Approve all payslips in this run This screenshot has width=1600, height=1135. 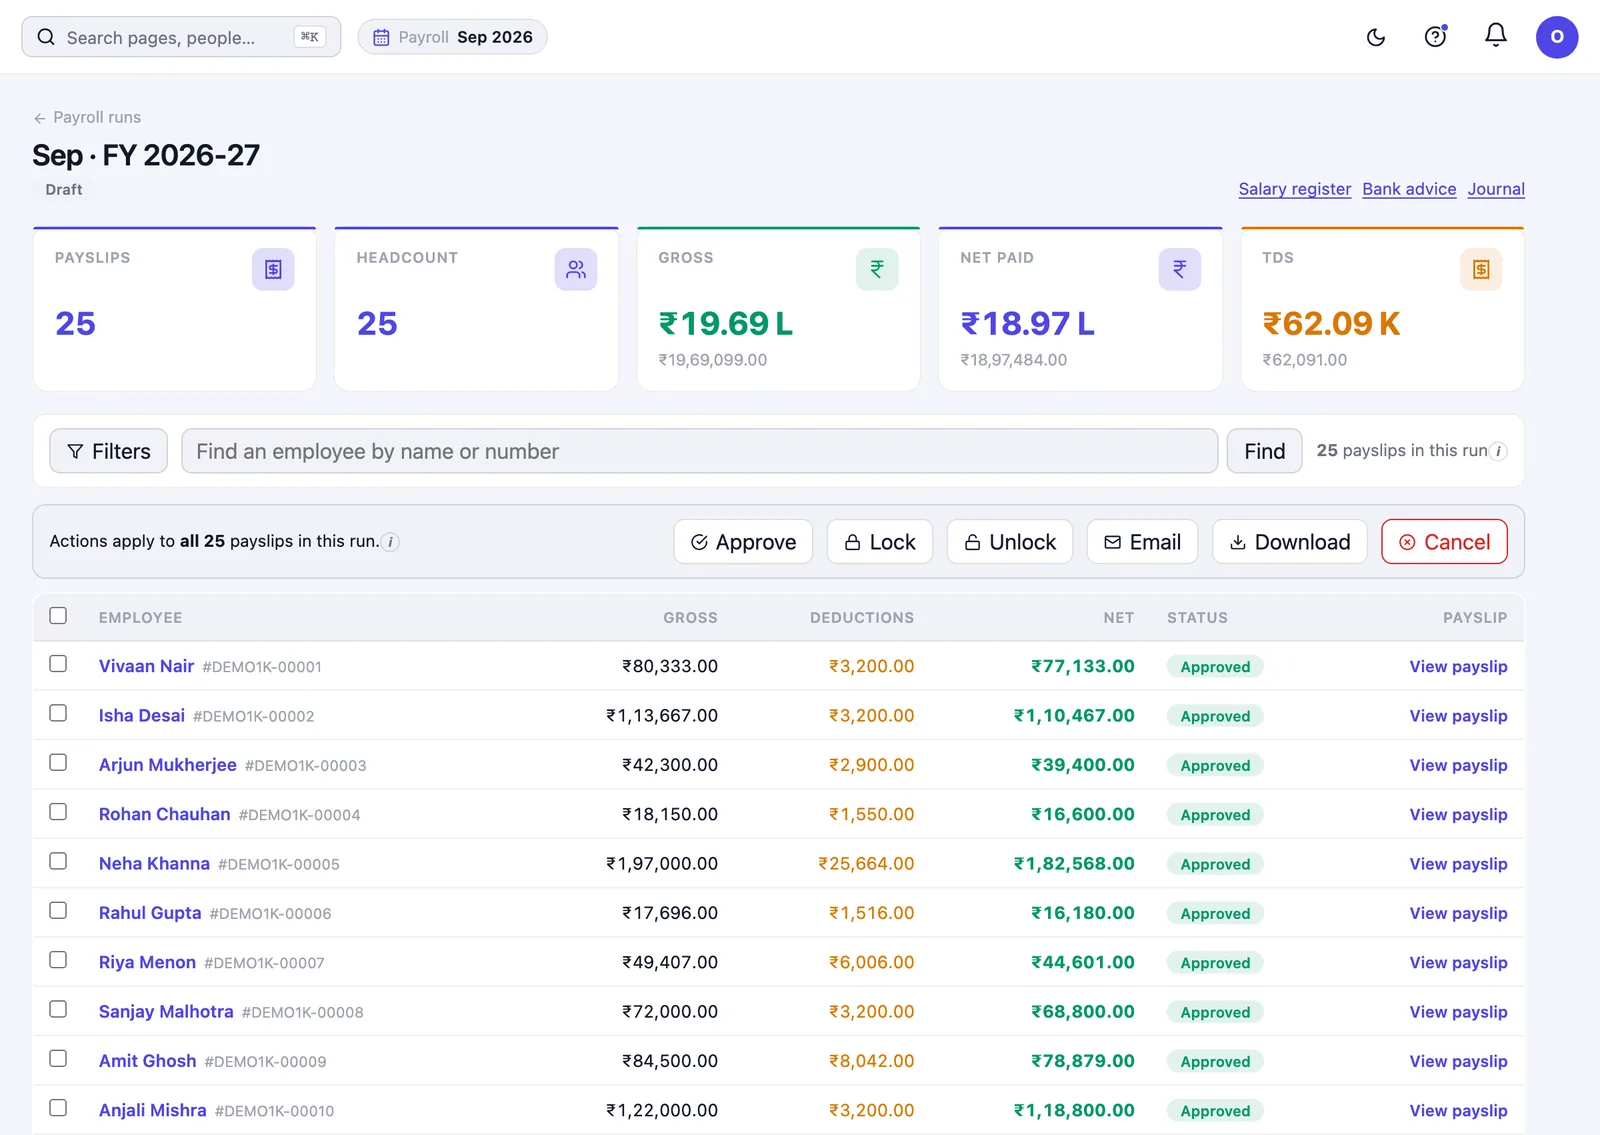pyautogui.click(x=743, y=542)
